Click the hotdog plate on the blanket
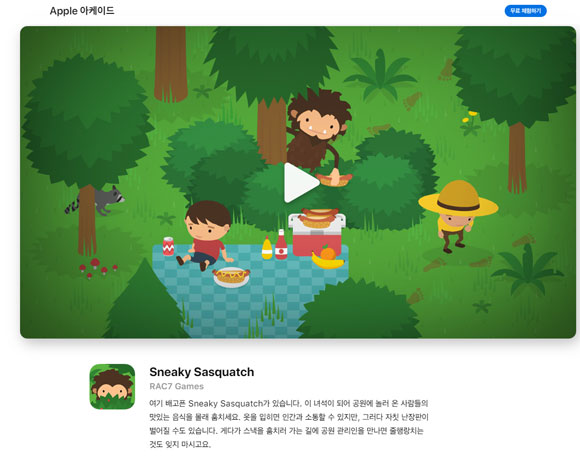 (231, 277)
